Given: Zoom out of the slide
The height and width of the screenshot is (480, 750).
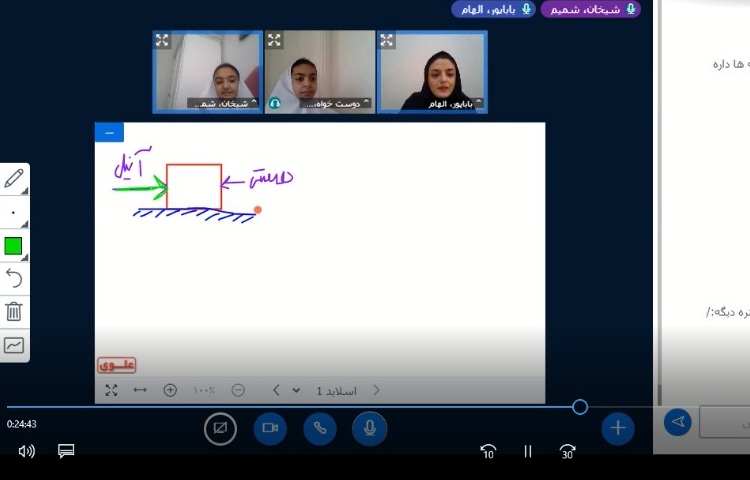Looking at the screenshot, I should pyautogui.click(x=238, y=390).
